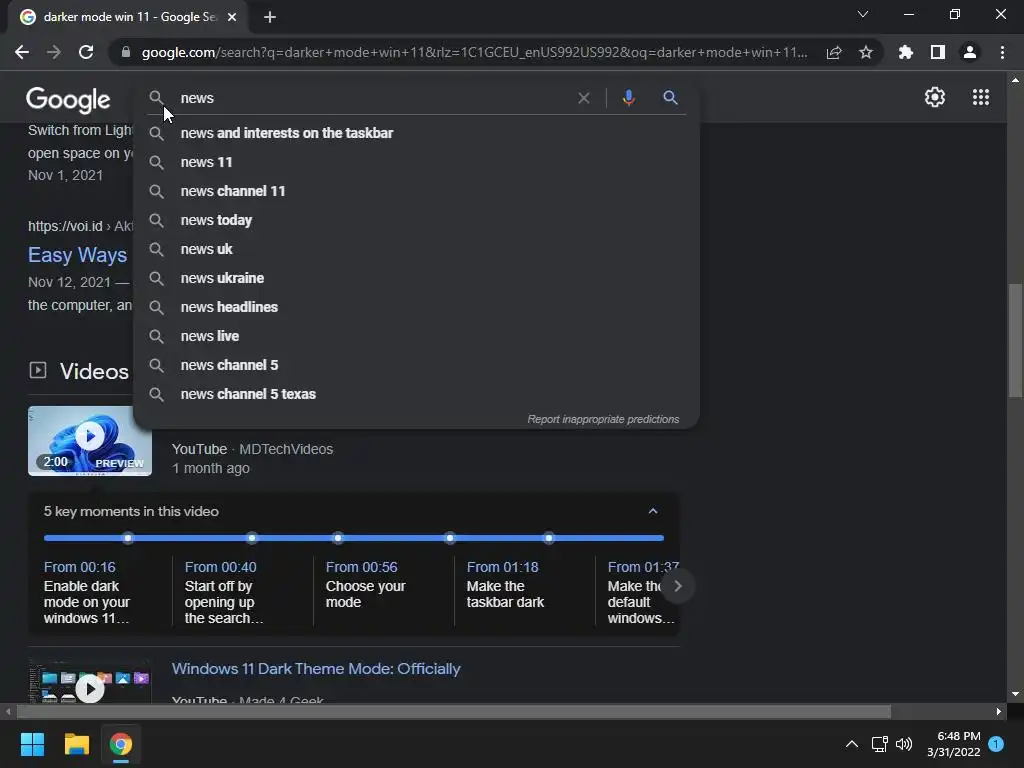This screenshot has height=768, width=1024.
Task: Open the Chrome profile avatar
Action: [x=970, y=52]
